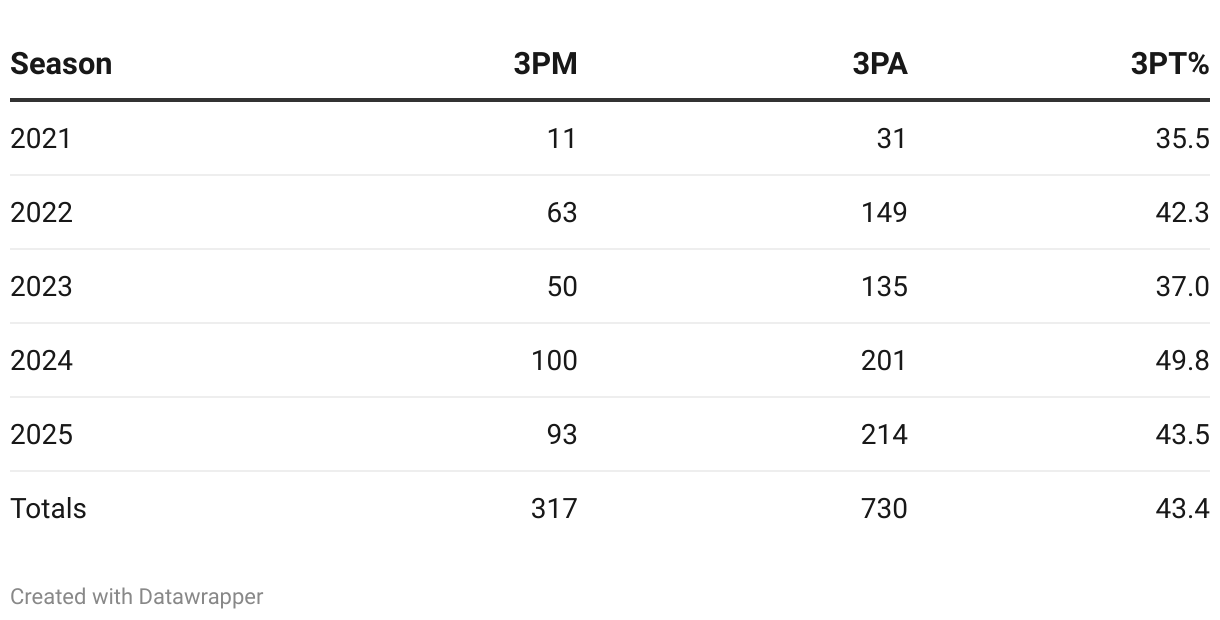This screenshot has height=620, width=1220.
Task: Select the 2023 season row label
Action: point(41,286)
